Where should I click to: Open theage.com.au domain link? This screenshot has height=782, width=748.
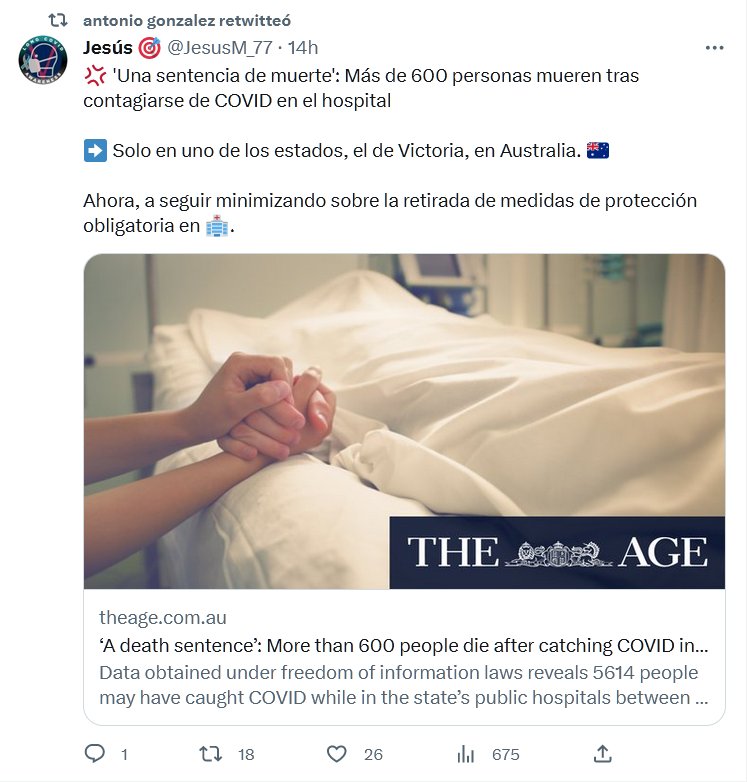163,617
